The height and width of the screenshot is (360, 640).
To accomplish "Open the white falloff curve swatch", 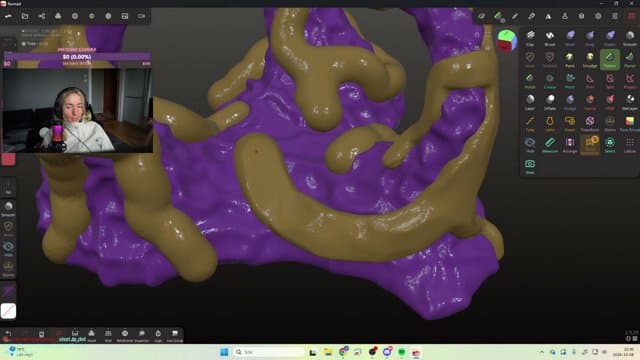I will pyautogui.click(x=8, y=311).
